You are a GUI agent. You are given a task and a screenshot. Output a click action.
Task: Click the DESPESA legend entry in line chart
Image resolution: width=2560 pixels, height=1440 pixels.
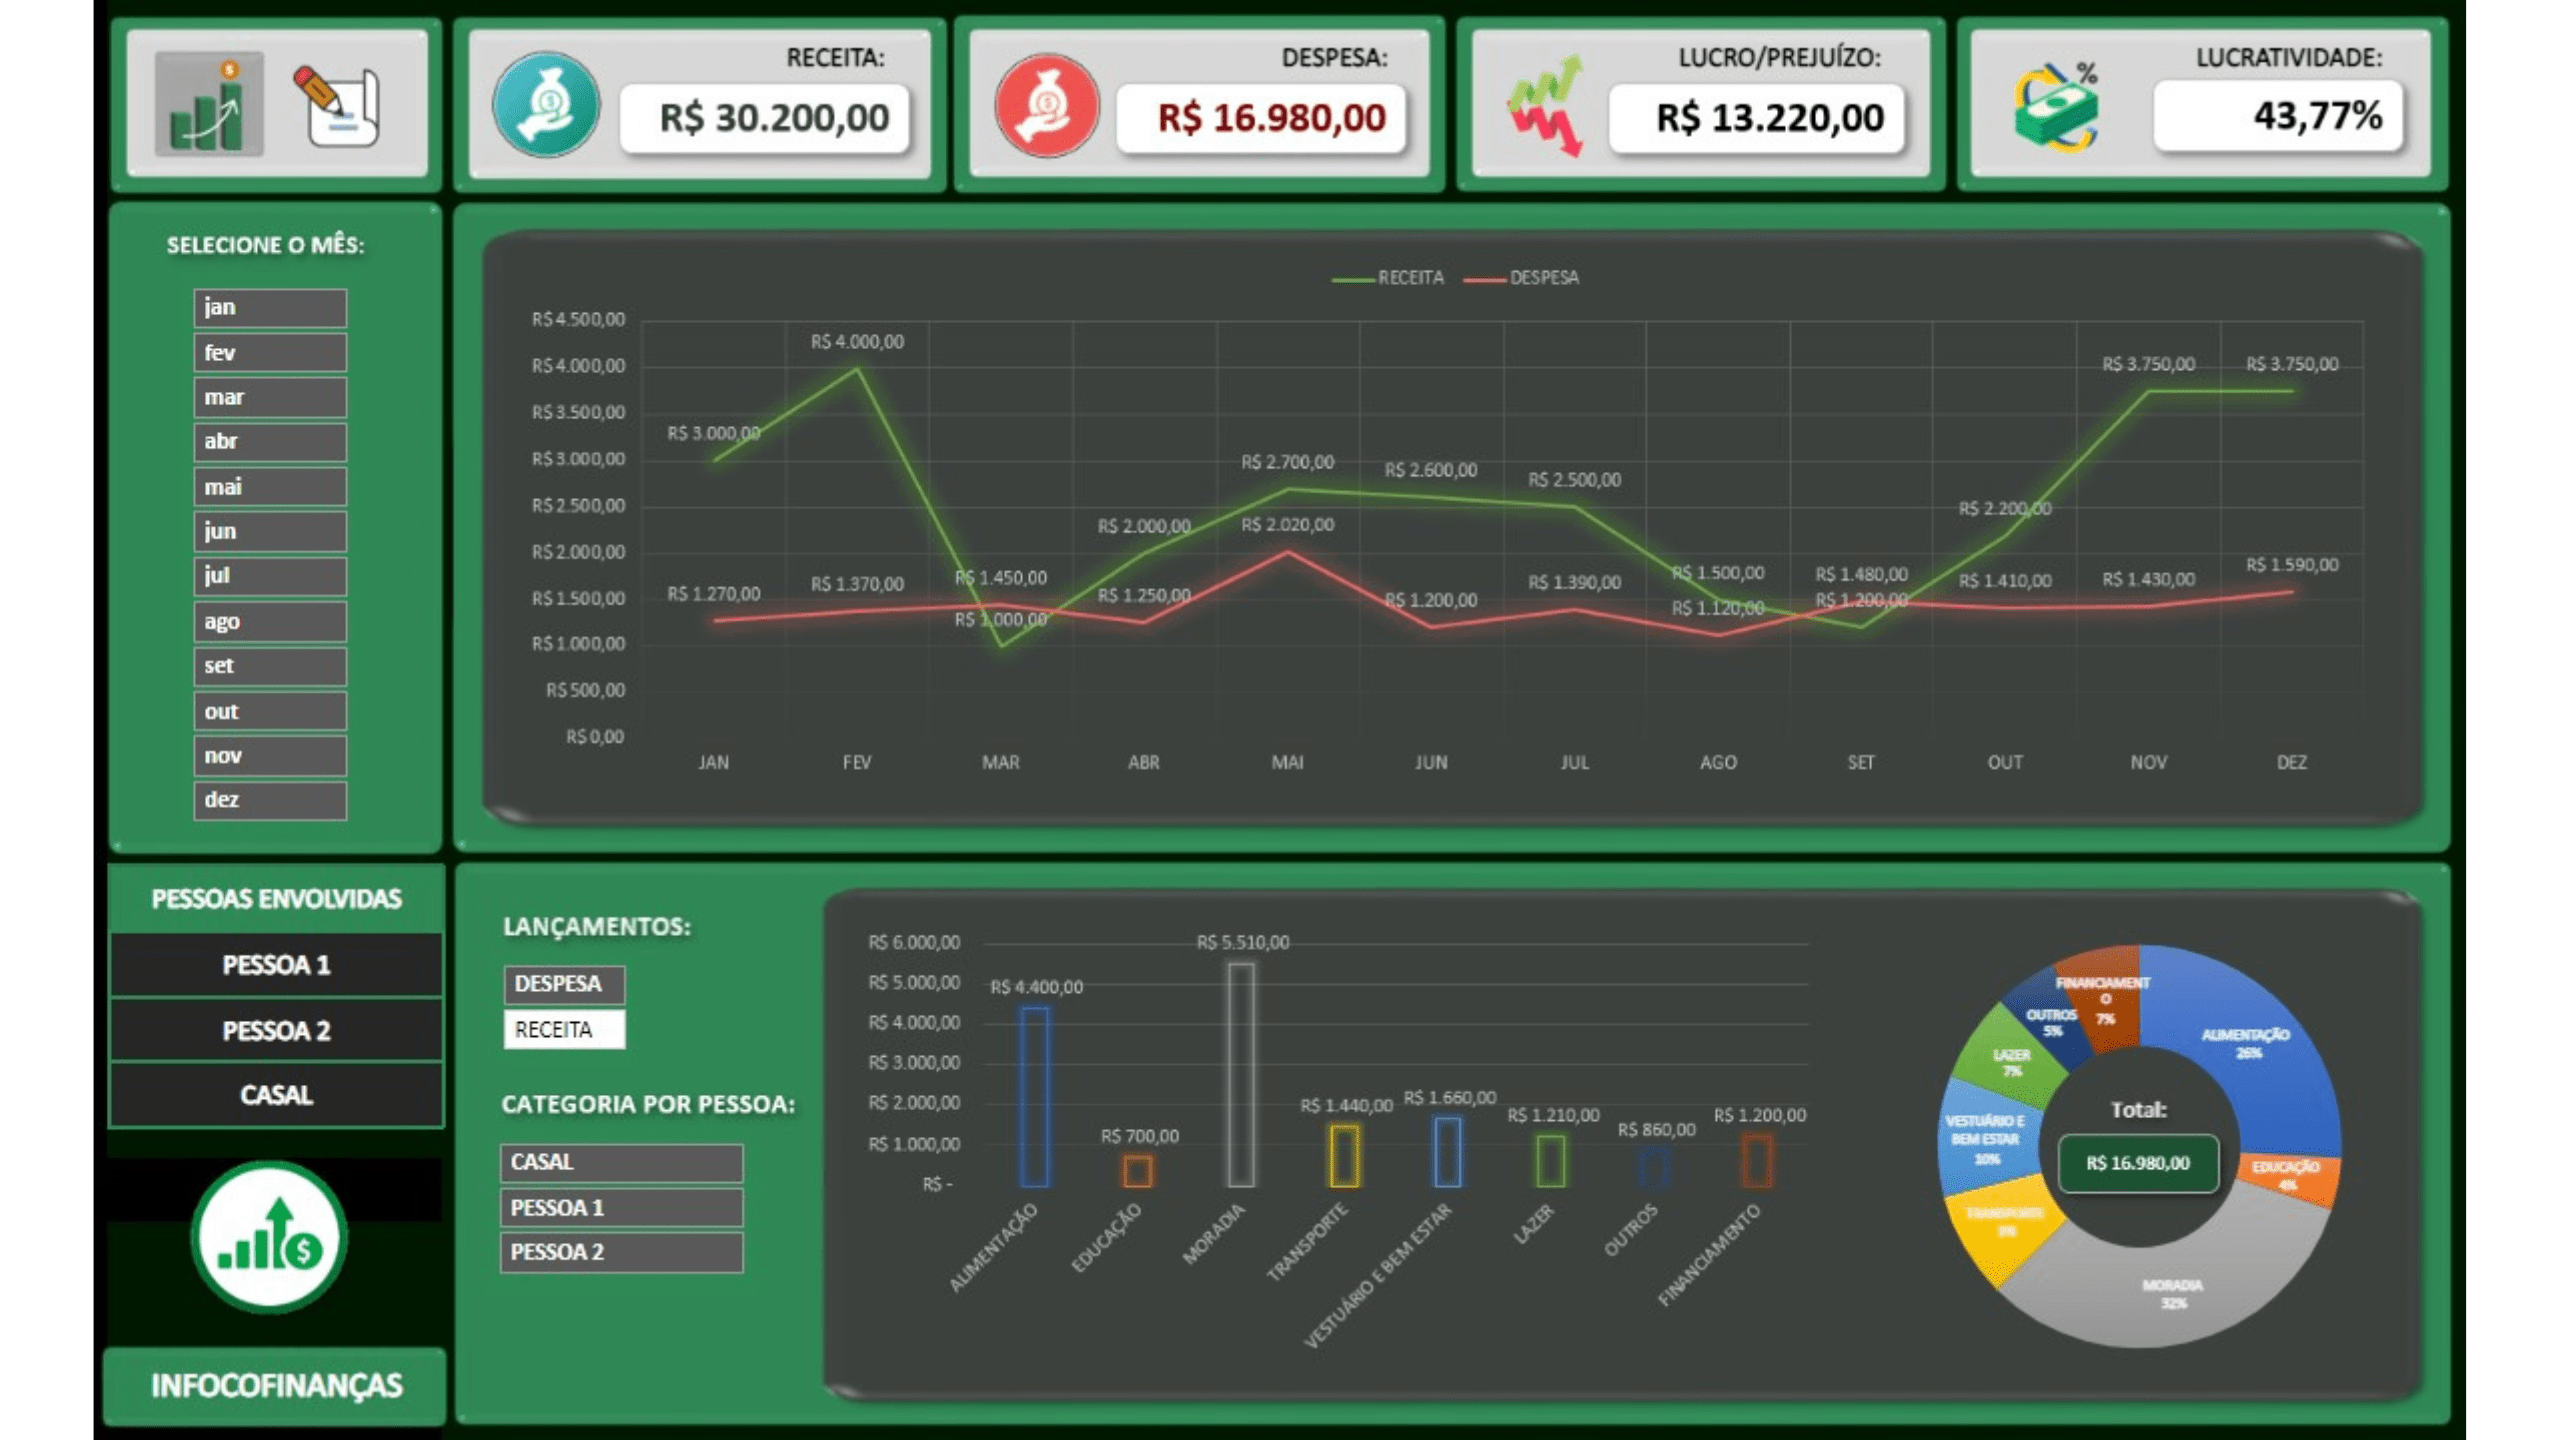1521,278
